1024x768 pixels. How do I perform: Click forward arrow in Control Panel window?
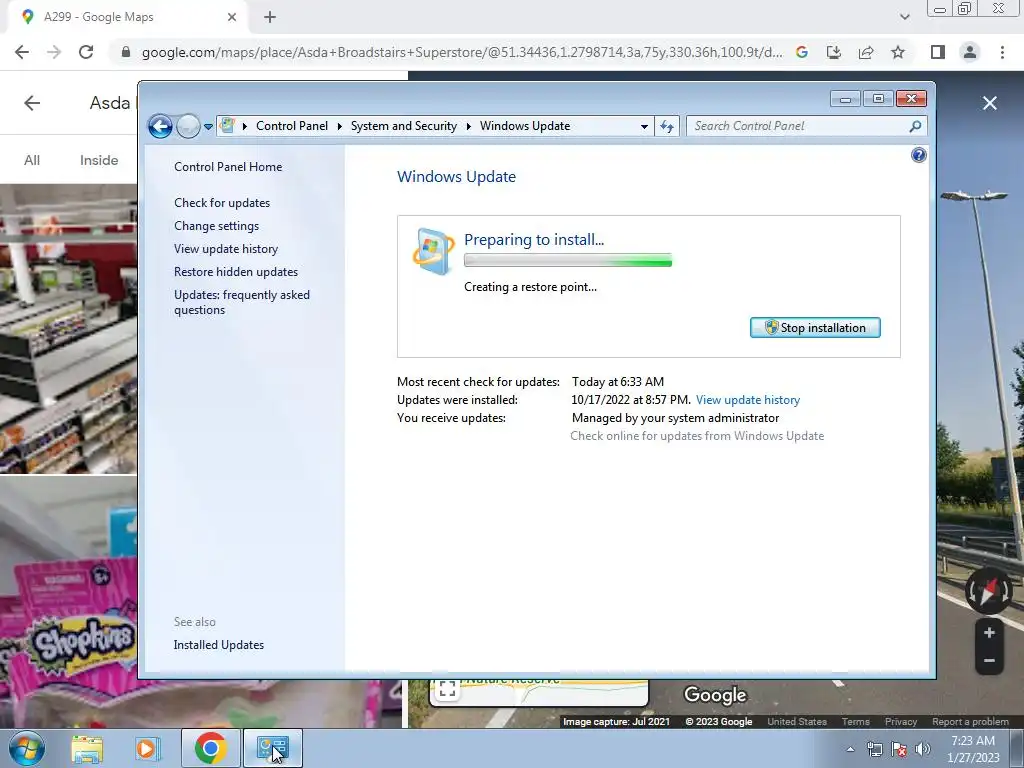[x=188, y=126]
